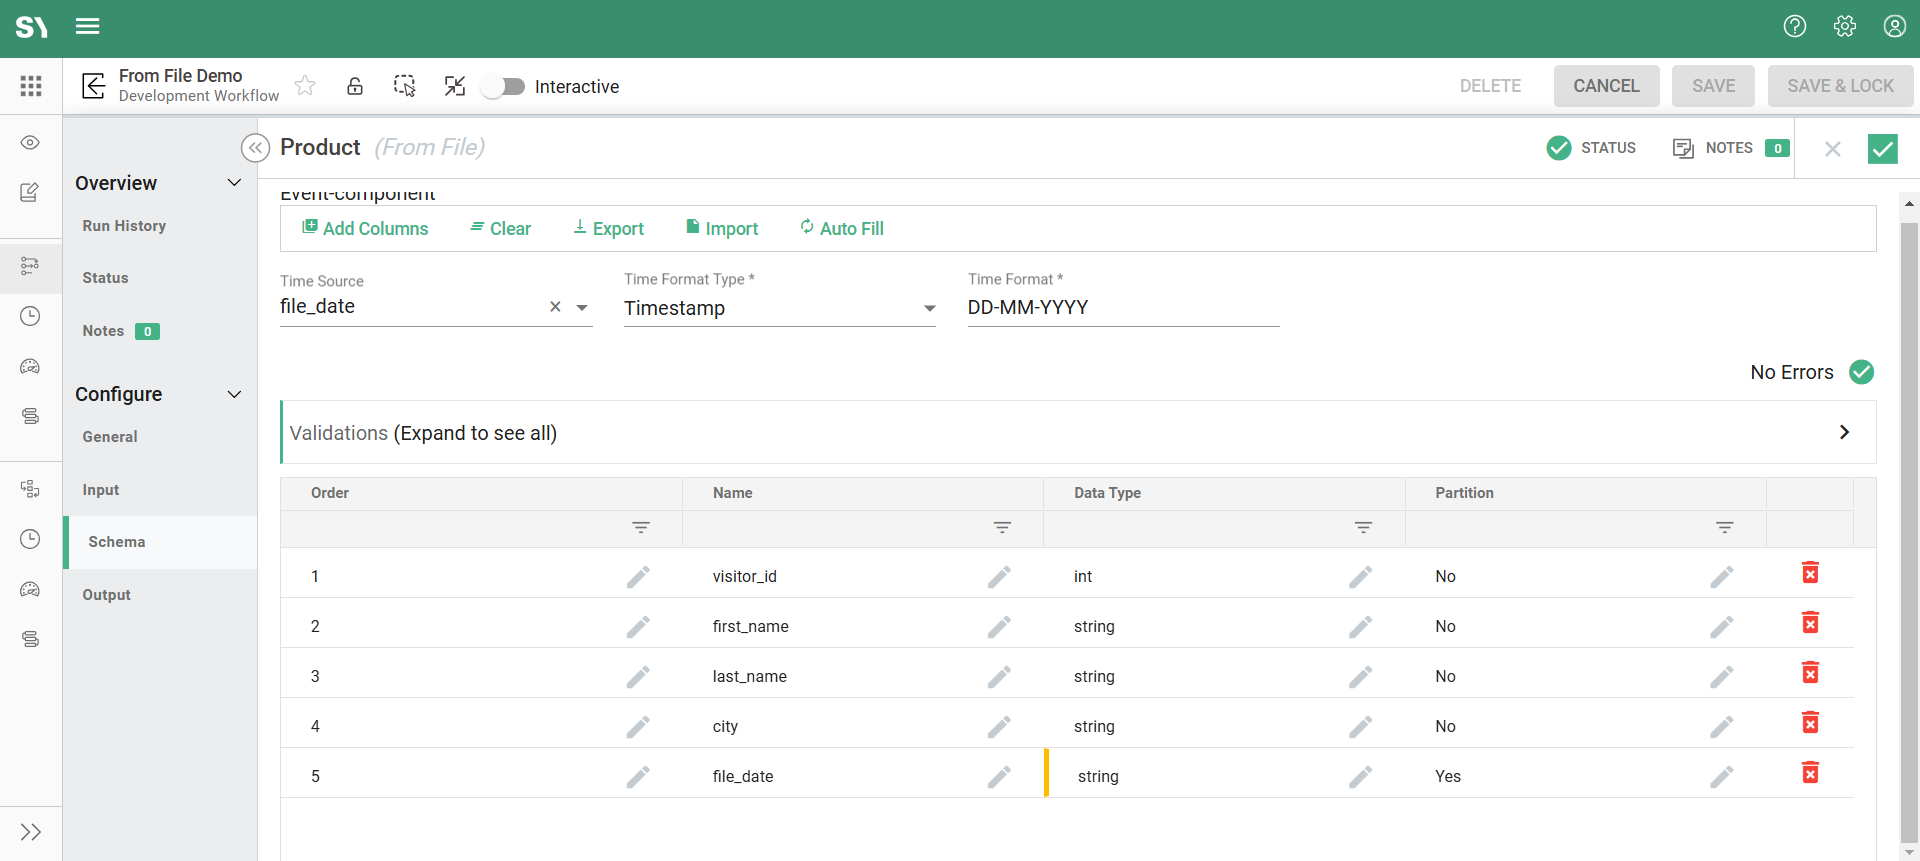The image size is (1920, 861).
Task: Go to the Output section in the sidebar
Action: coord(107,595)
